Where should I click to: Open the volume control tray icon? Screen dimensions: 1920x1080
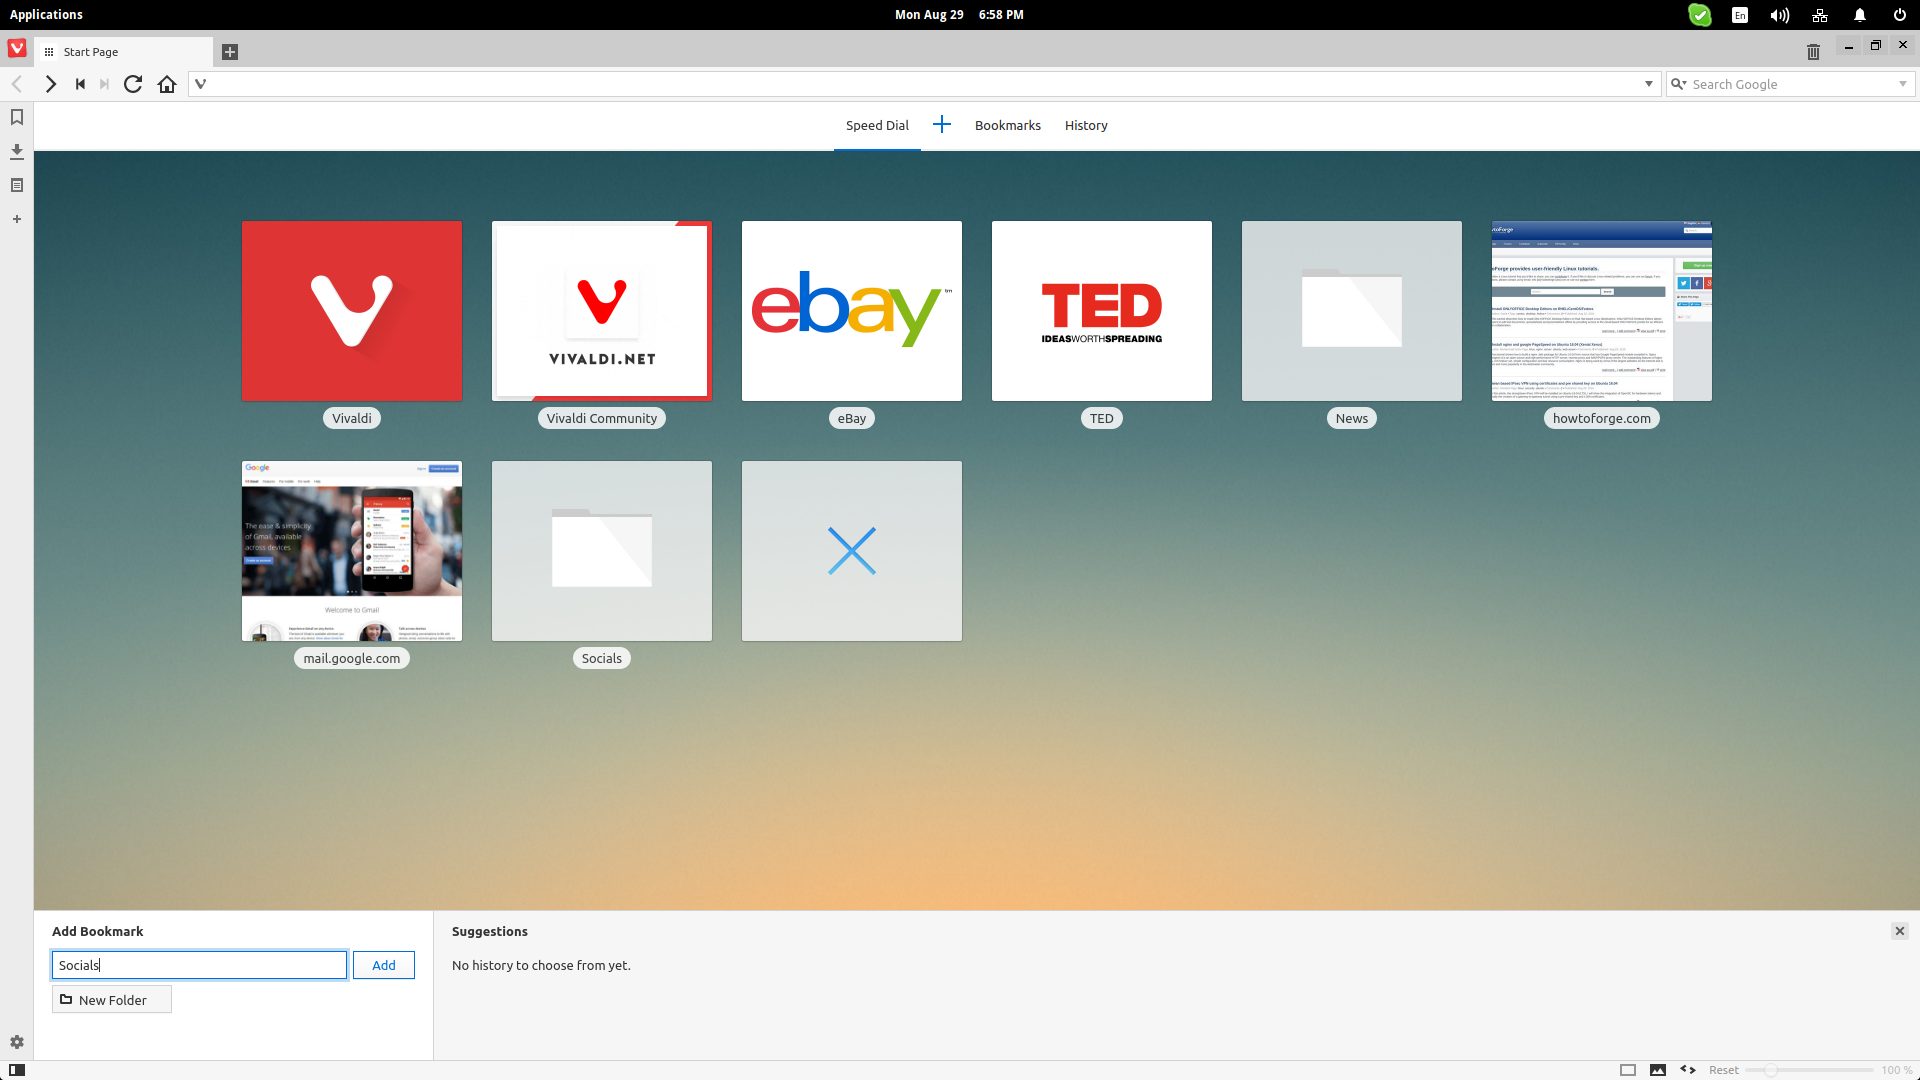(x=1780, y=15)
